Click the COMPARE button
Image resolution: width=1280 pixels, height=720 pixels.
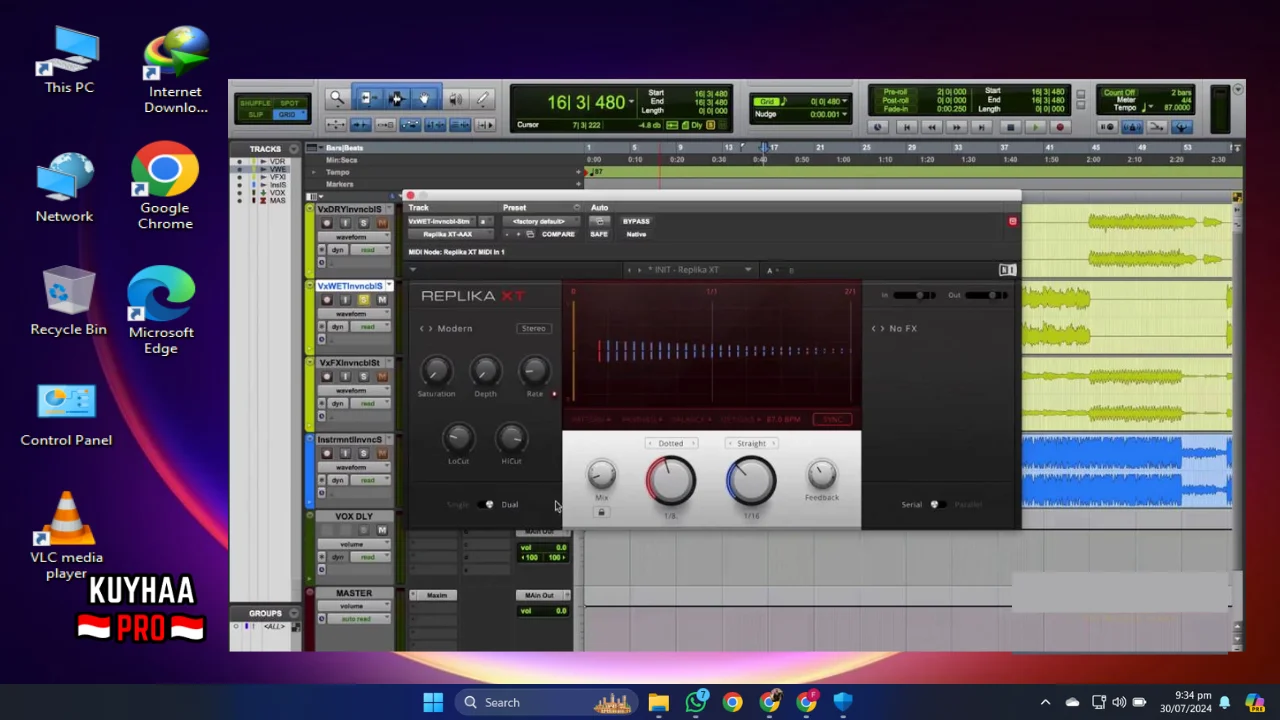pos(558,234)
